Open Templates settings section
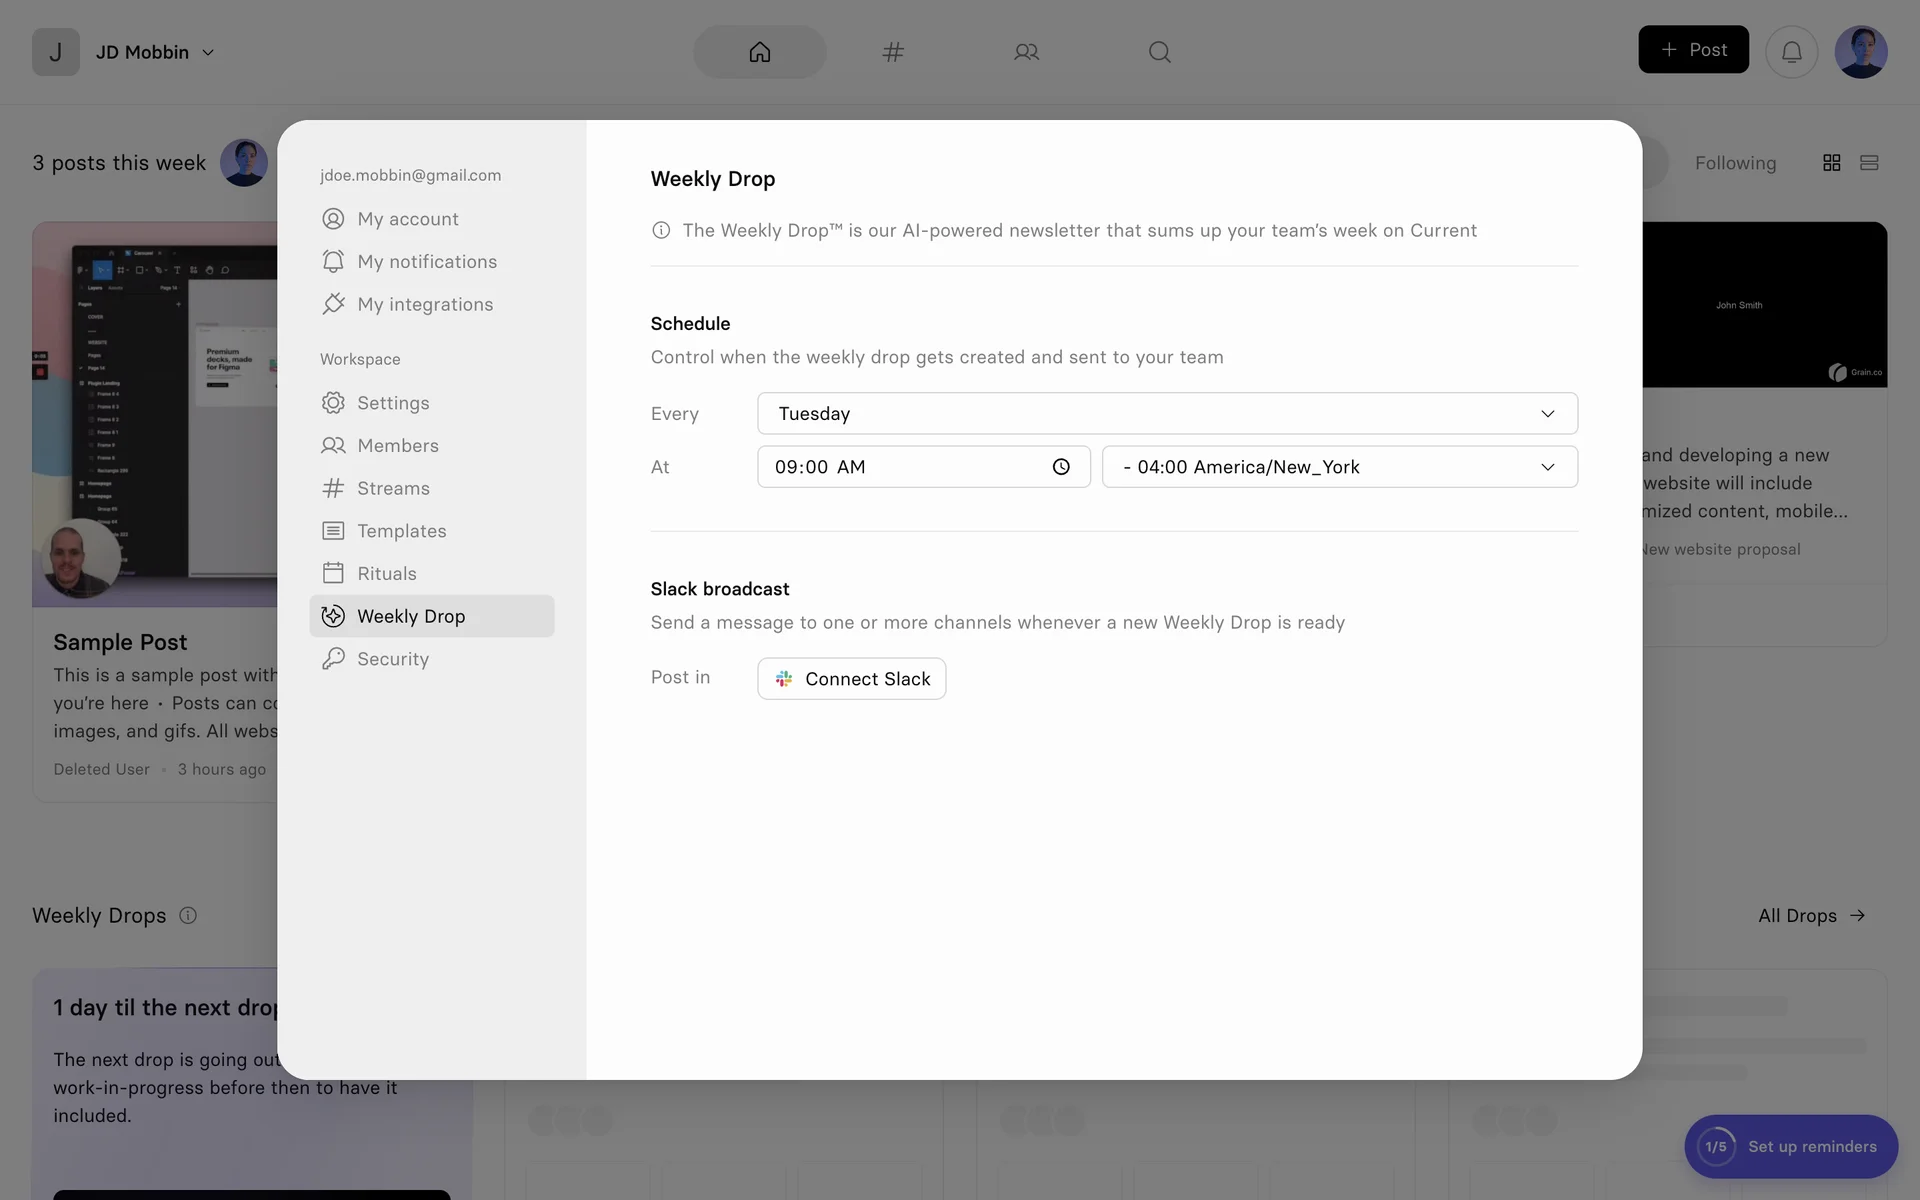1920x1200 pixels. click(x=402, y=531)
